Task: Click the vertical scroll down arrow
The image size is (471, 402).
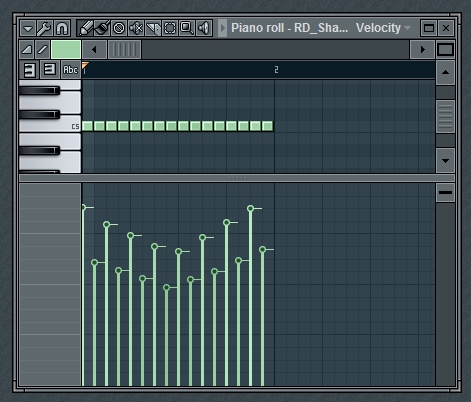Action: [445, 161]
